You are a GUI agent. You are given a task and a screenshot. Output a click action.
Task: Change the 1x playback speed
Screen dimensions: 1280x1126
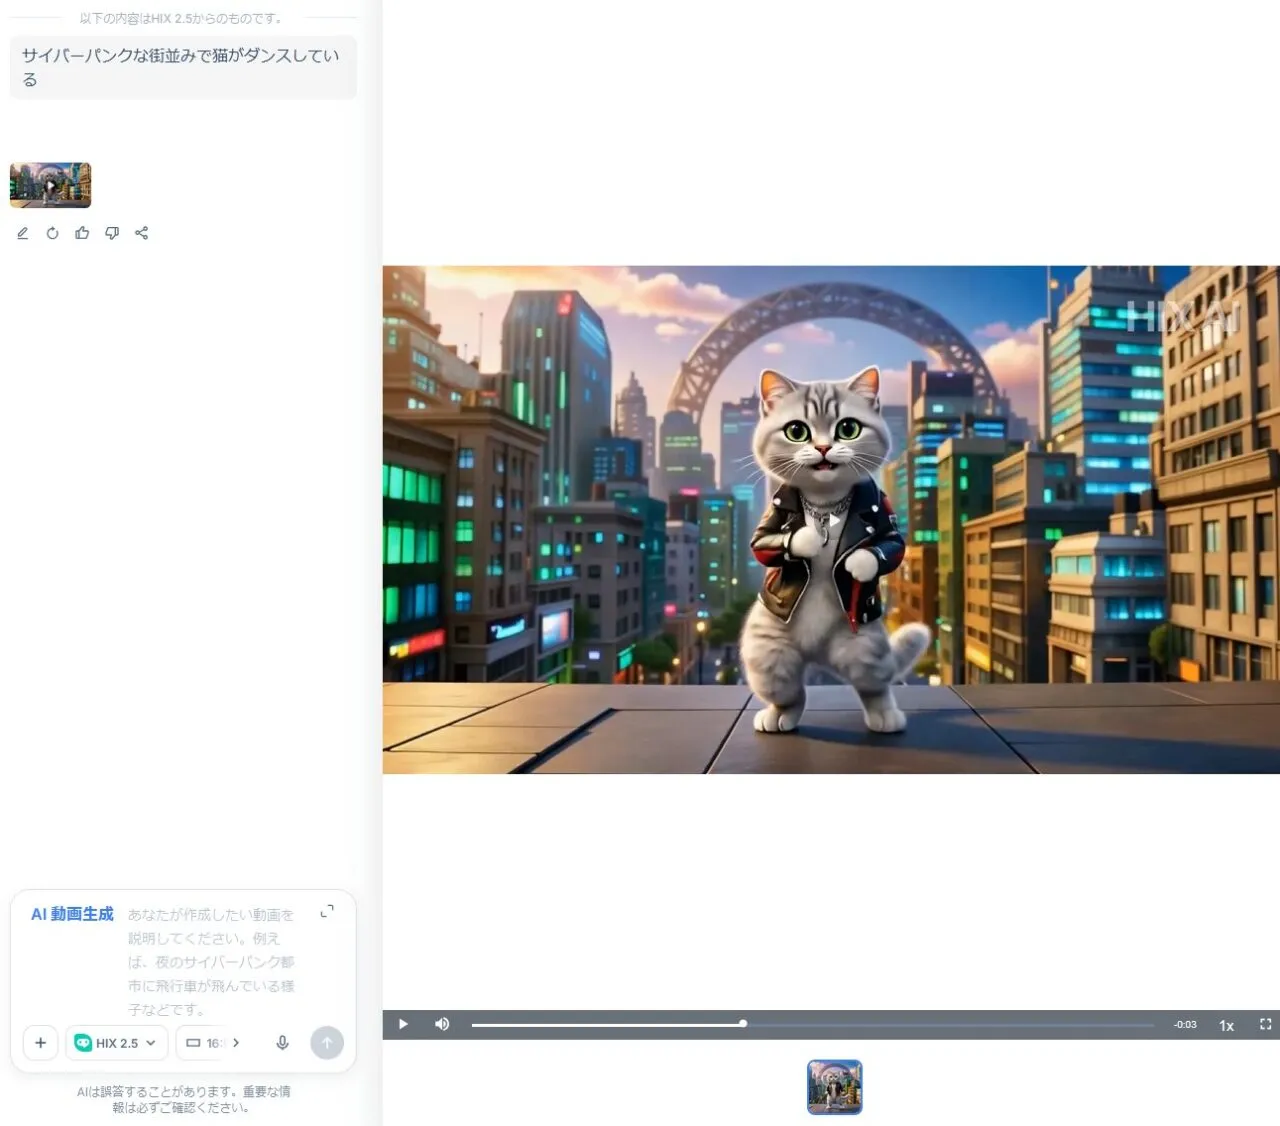(x=1226, y=1025)
